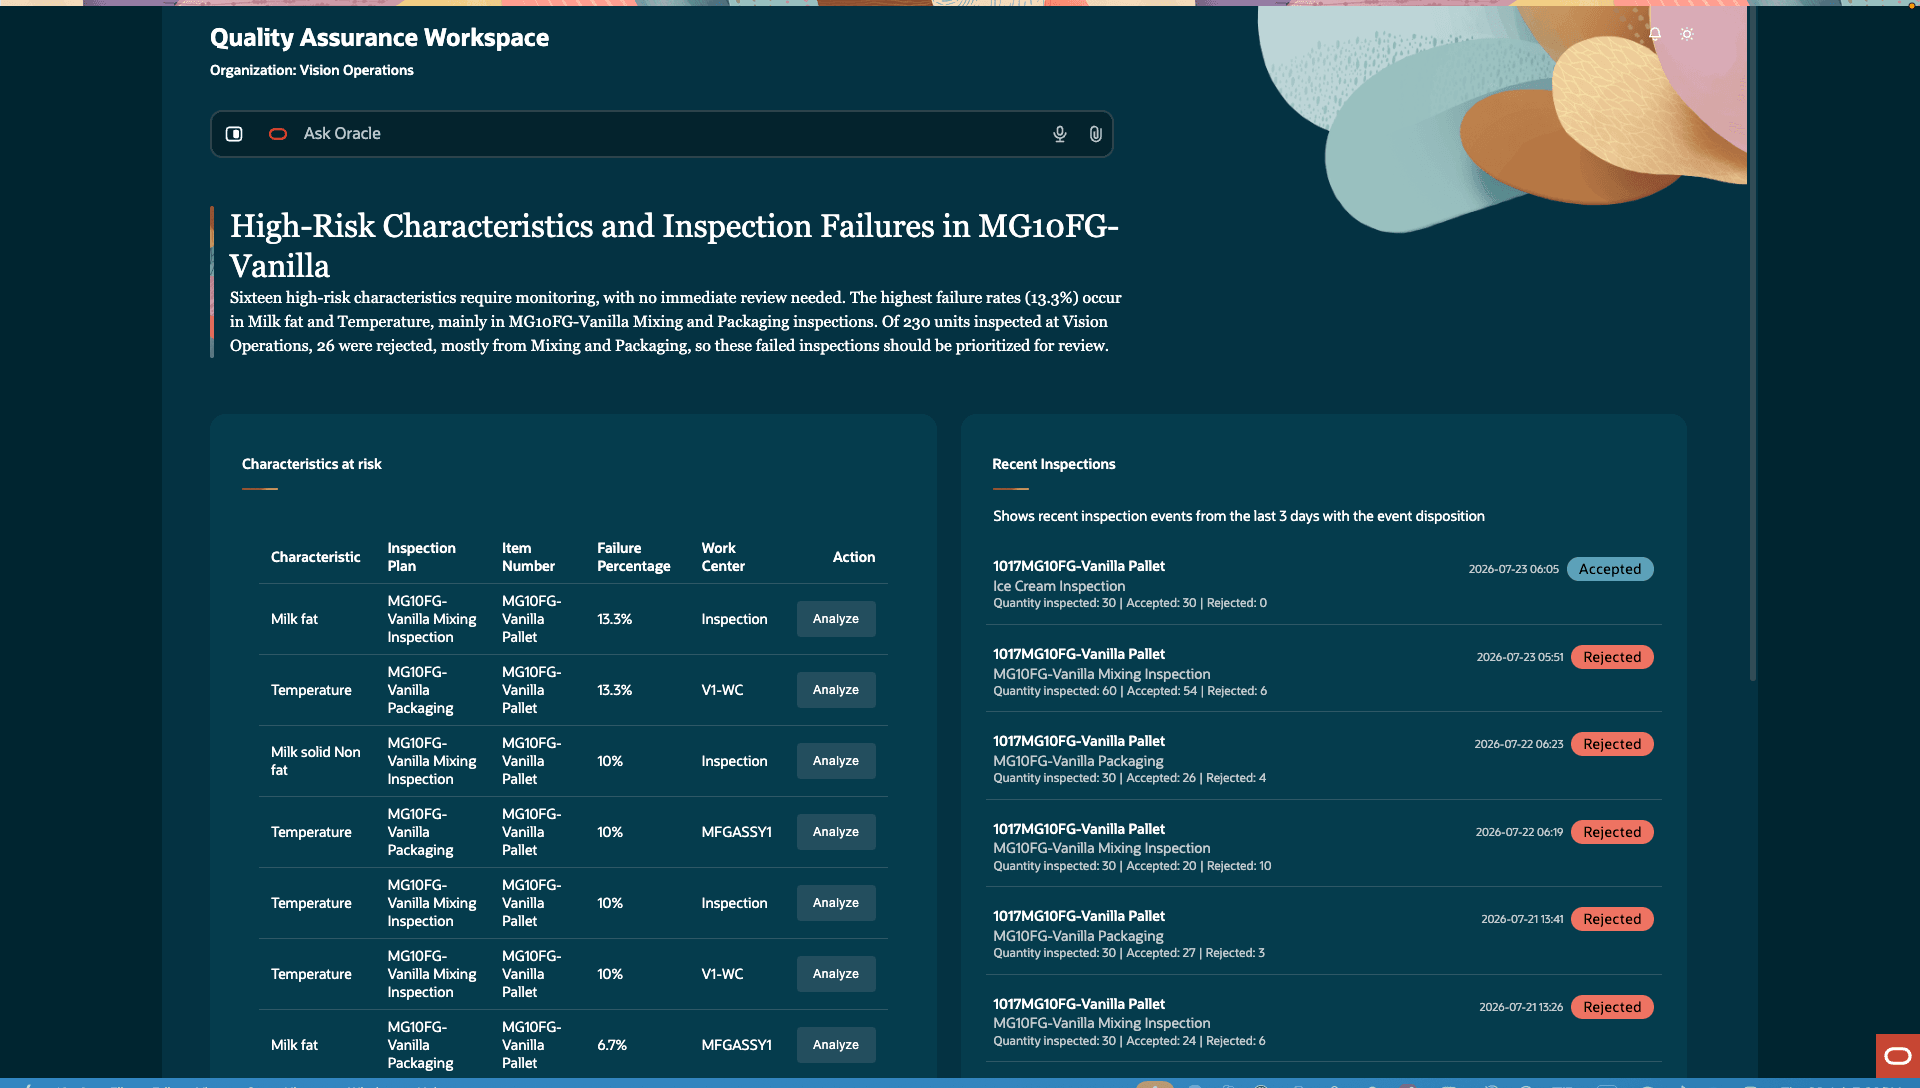Click the Failure Percentage column header
The image size is (1920, 1088).
(x=633, y=557)
